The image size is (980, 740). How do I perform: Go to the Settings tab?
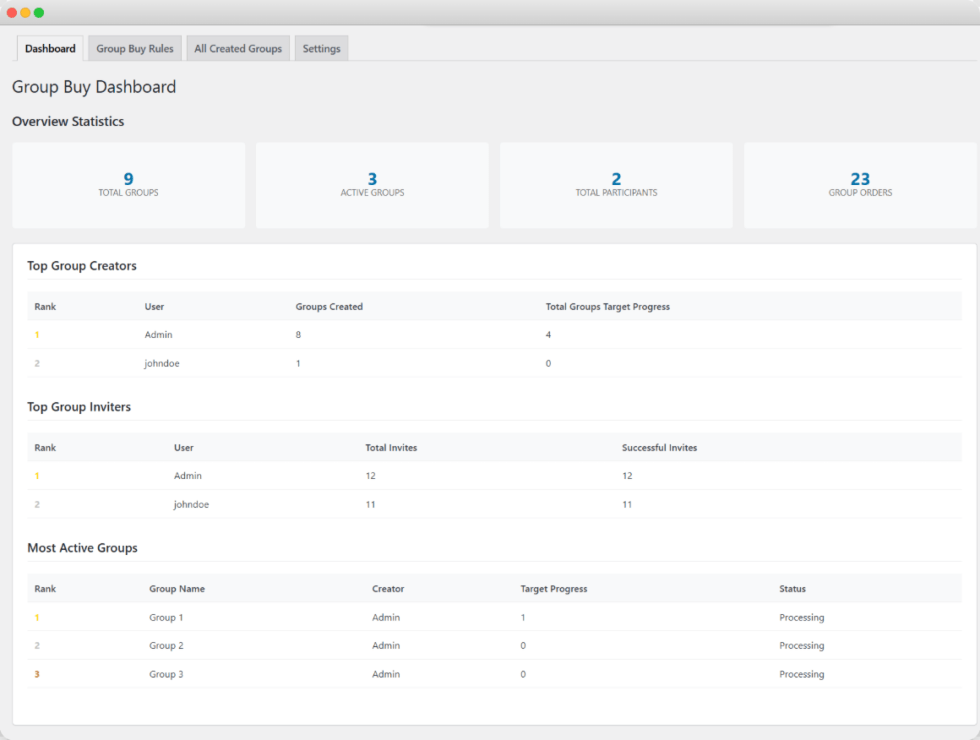(x=321, y=49)
